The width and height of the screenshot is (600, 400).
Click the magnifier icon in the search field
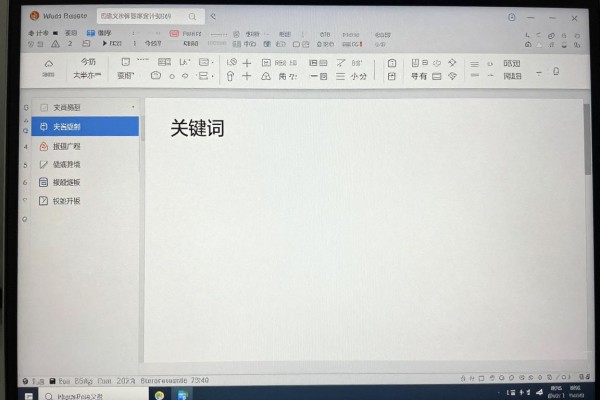click(192, 16)
